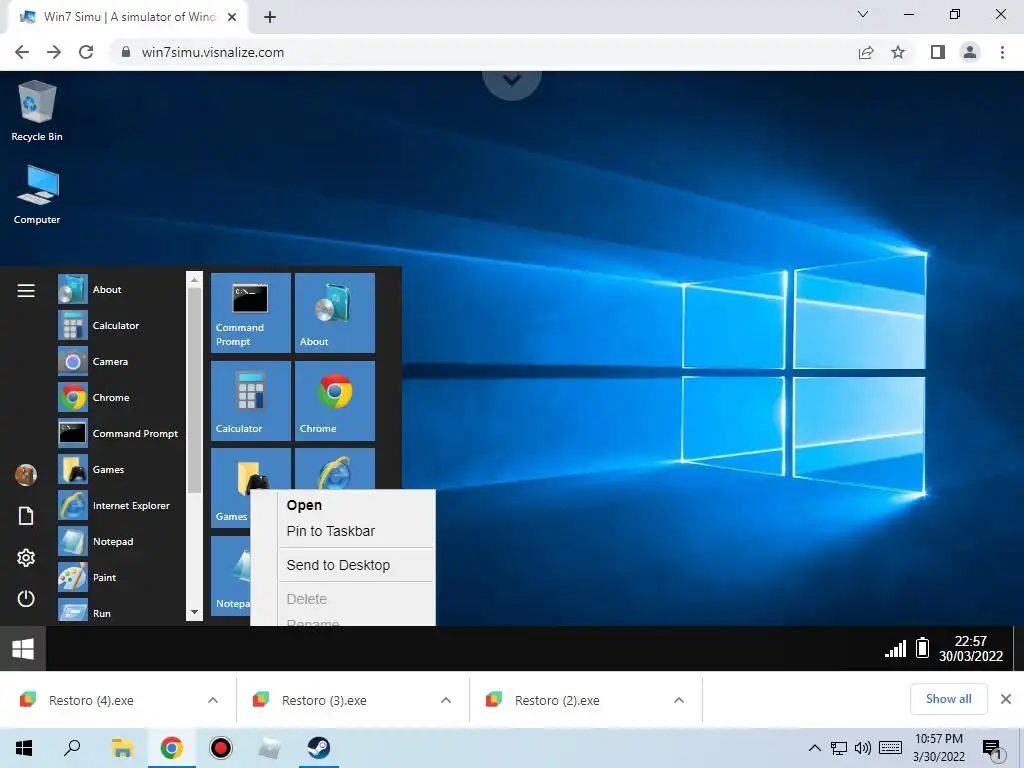Open the Computer desktop icon
This screenshot has width=1024, height=768.
37,195
